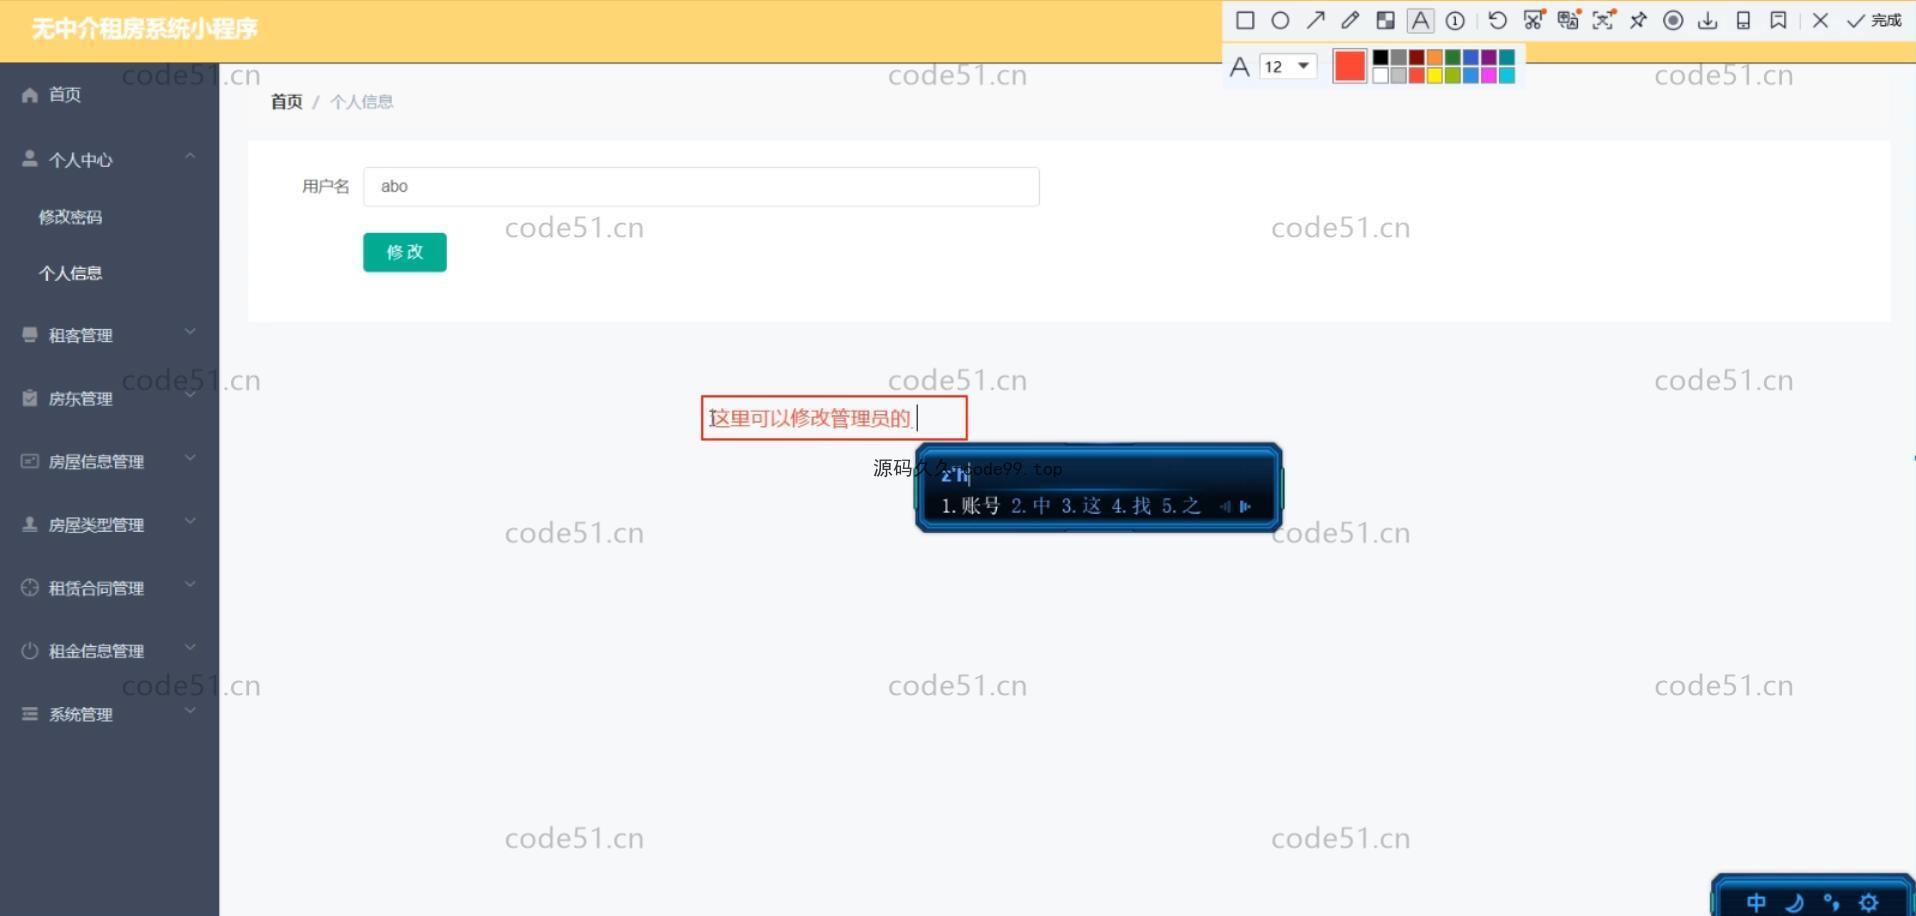The height and width of the screenshot is (916, 1916).
Task: Click the list icon beside 系统管理
Action: tap(30, 714)
